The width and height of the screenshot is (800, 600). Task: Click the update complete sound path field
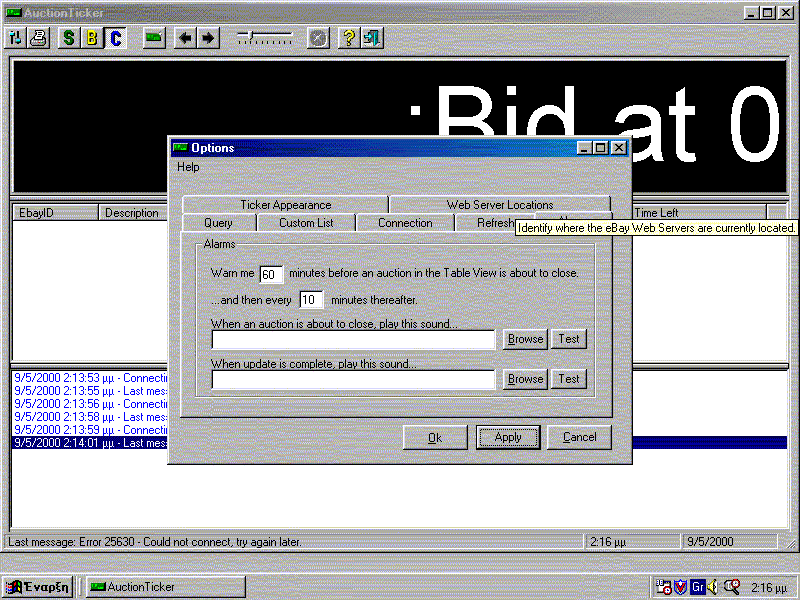click(353, 379)
